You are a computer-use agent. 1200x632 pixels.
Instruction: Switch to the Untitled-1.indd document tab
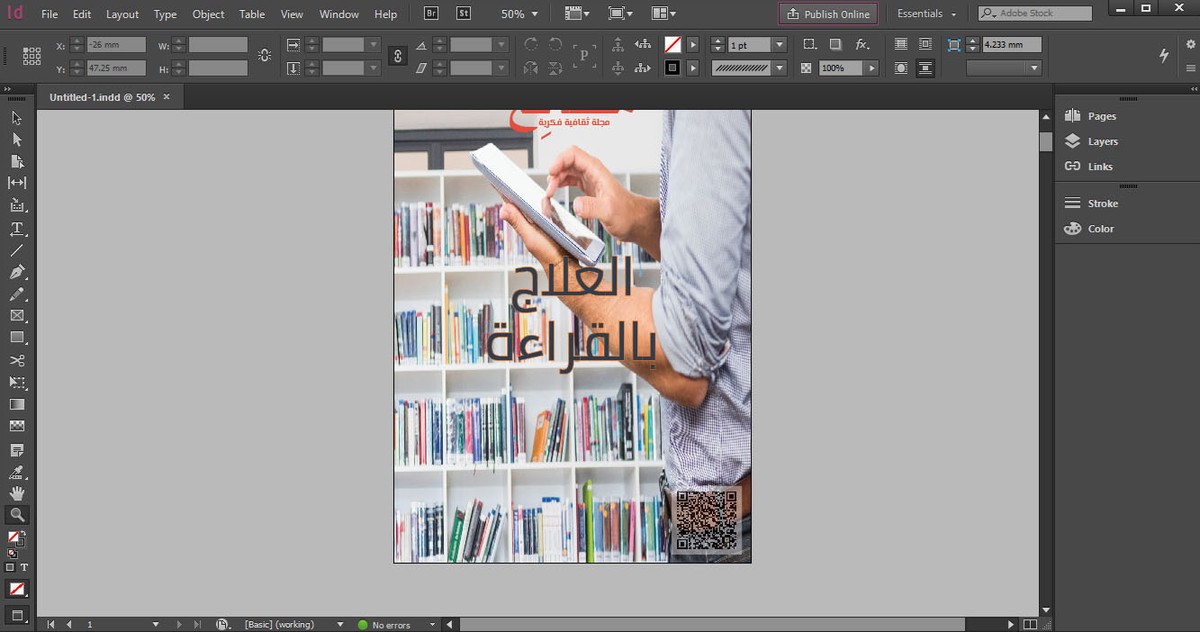(x=102, y=97)
